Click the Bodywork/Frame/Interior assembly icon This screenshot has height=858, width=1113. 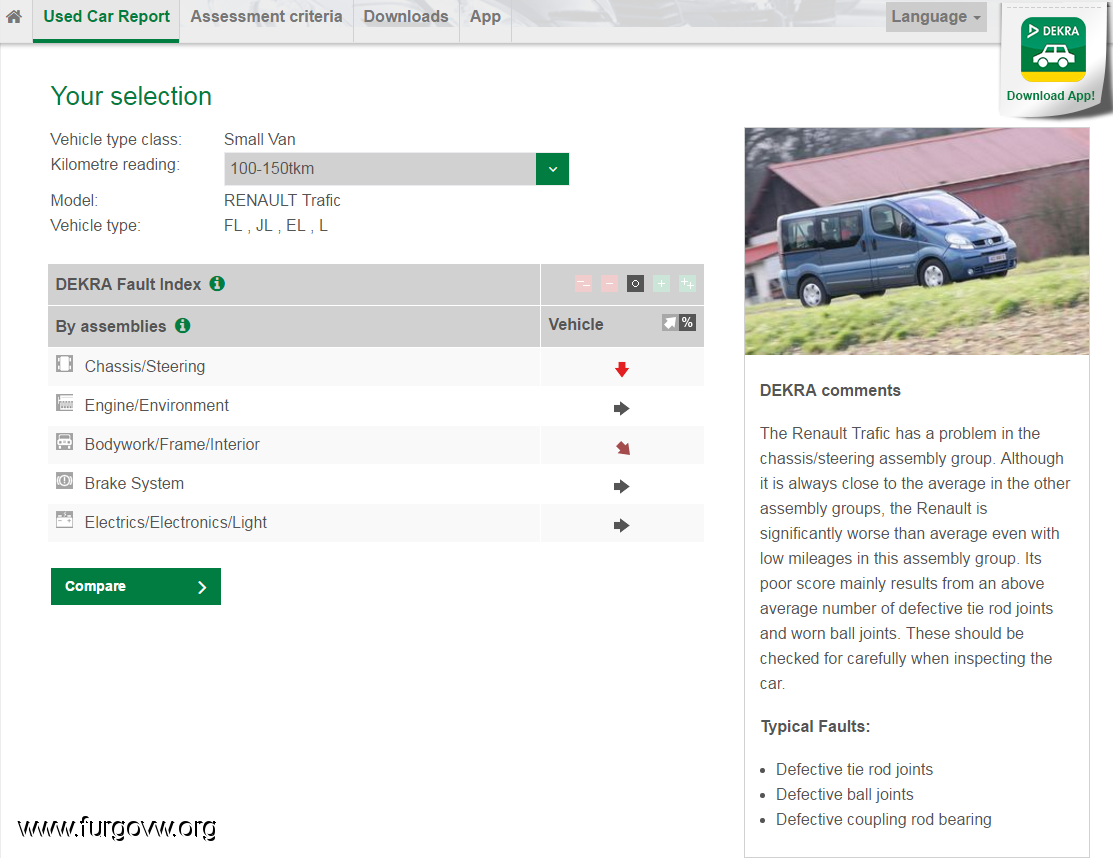pos(65,442)
